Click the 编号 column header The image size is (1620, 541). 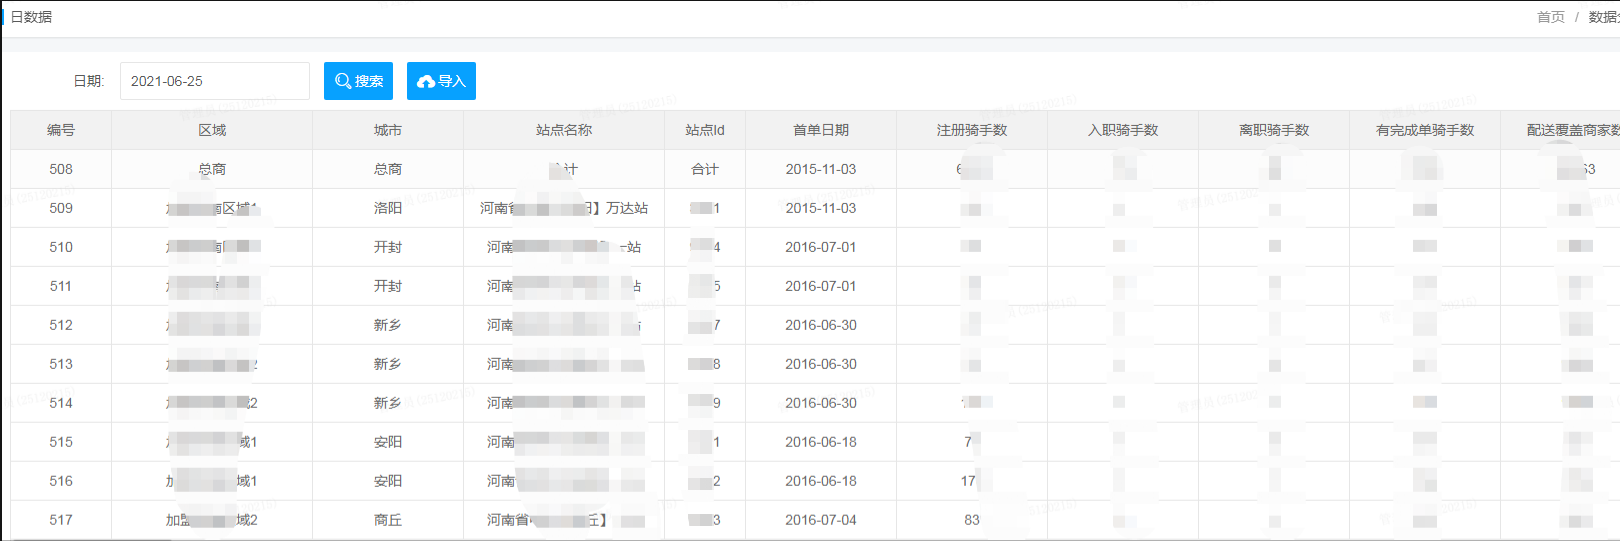61,130
